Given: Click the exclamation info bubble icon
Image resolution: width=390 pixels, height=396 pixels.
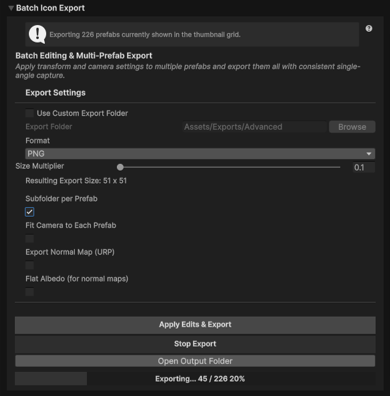Looking at the screenshot, I should [x=37, y=34].
